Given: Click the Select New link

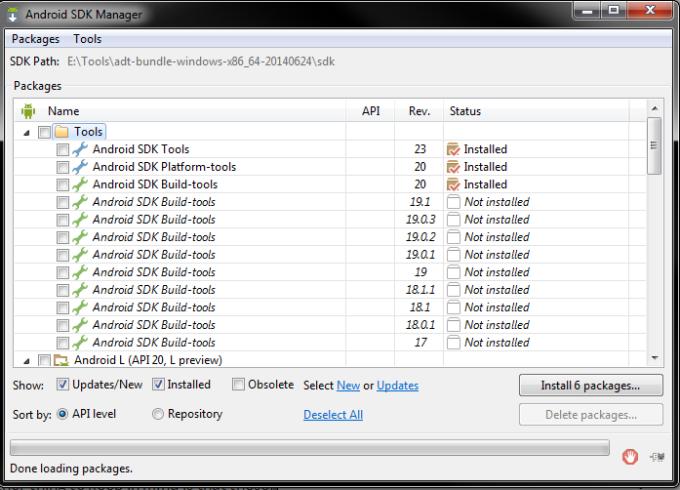Looking at the screenshot, I should (348, 385).
